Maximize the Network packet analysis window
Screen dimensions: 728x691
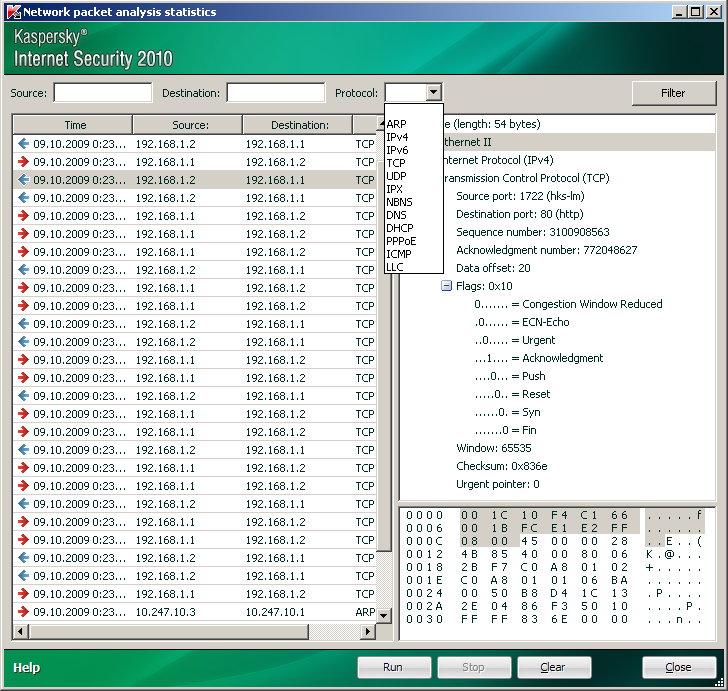[696, 12]
